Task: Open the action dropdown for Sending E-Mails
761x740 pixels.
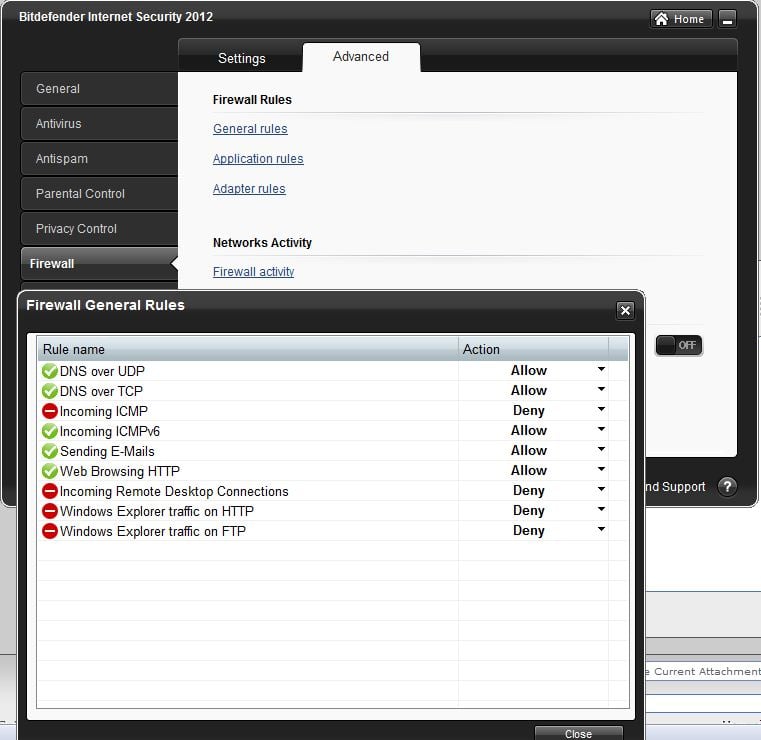Action: tap(601, 449)
